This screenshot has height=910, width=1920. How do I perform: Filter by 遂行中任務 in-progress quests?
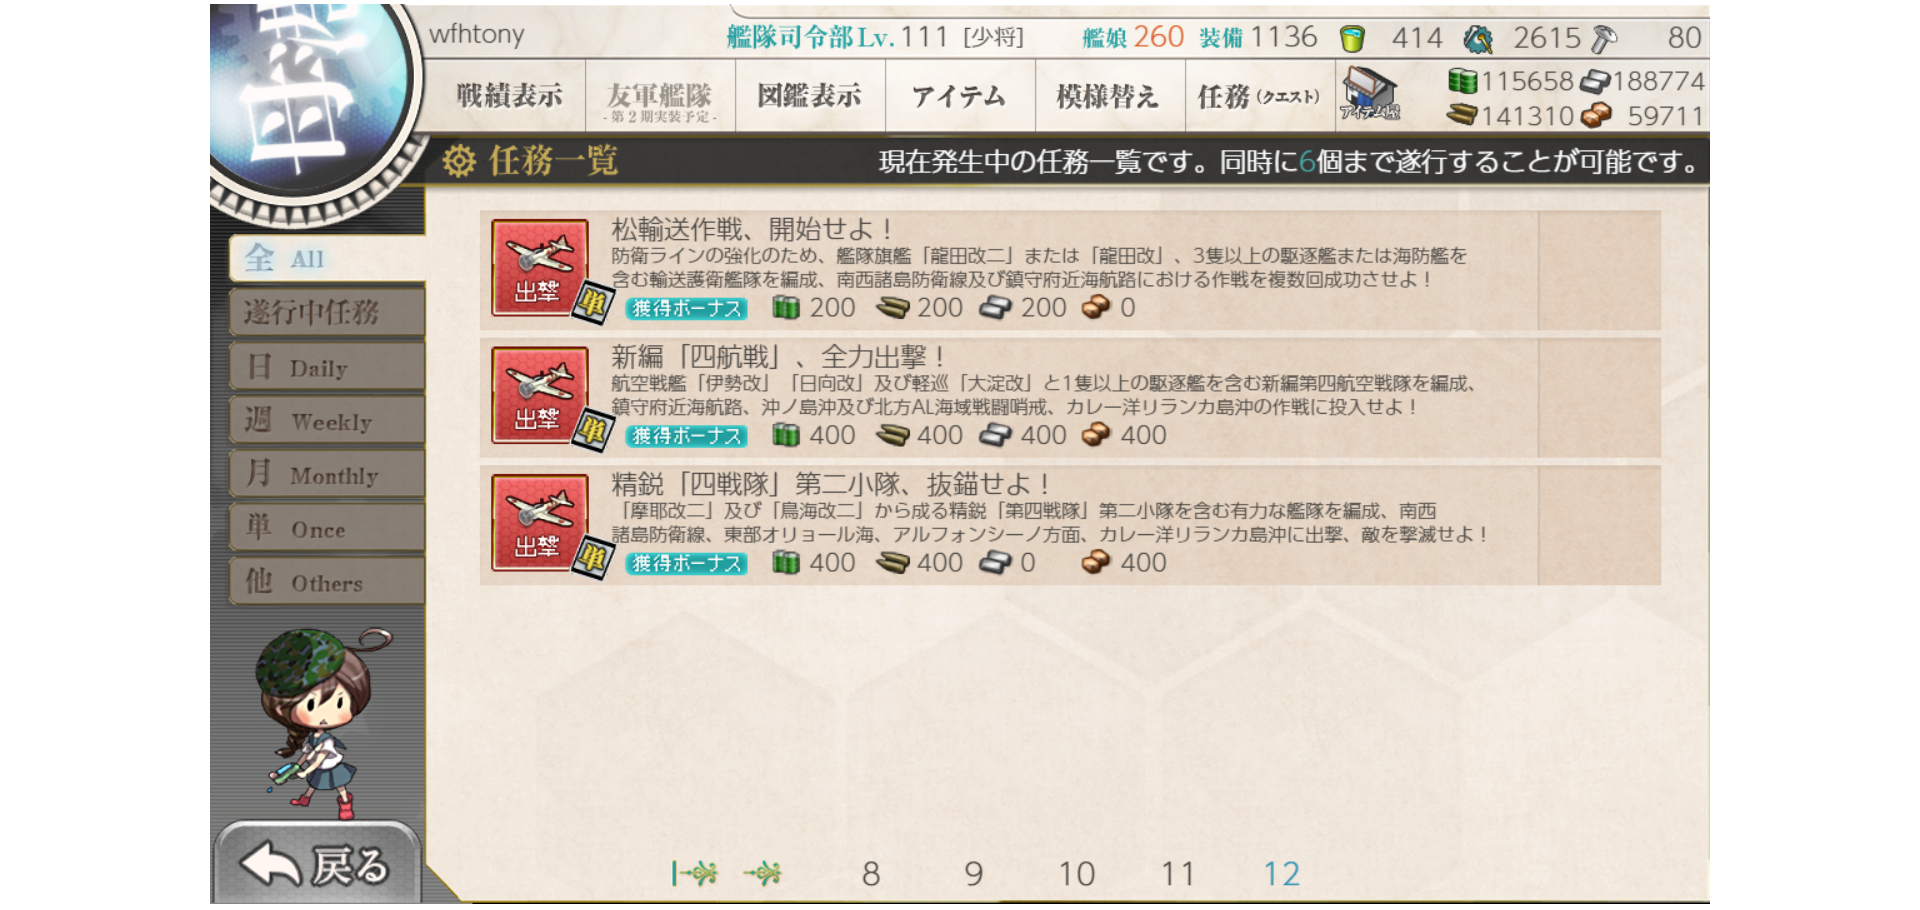click(x=328, y=312)
